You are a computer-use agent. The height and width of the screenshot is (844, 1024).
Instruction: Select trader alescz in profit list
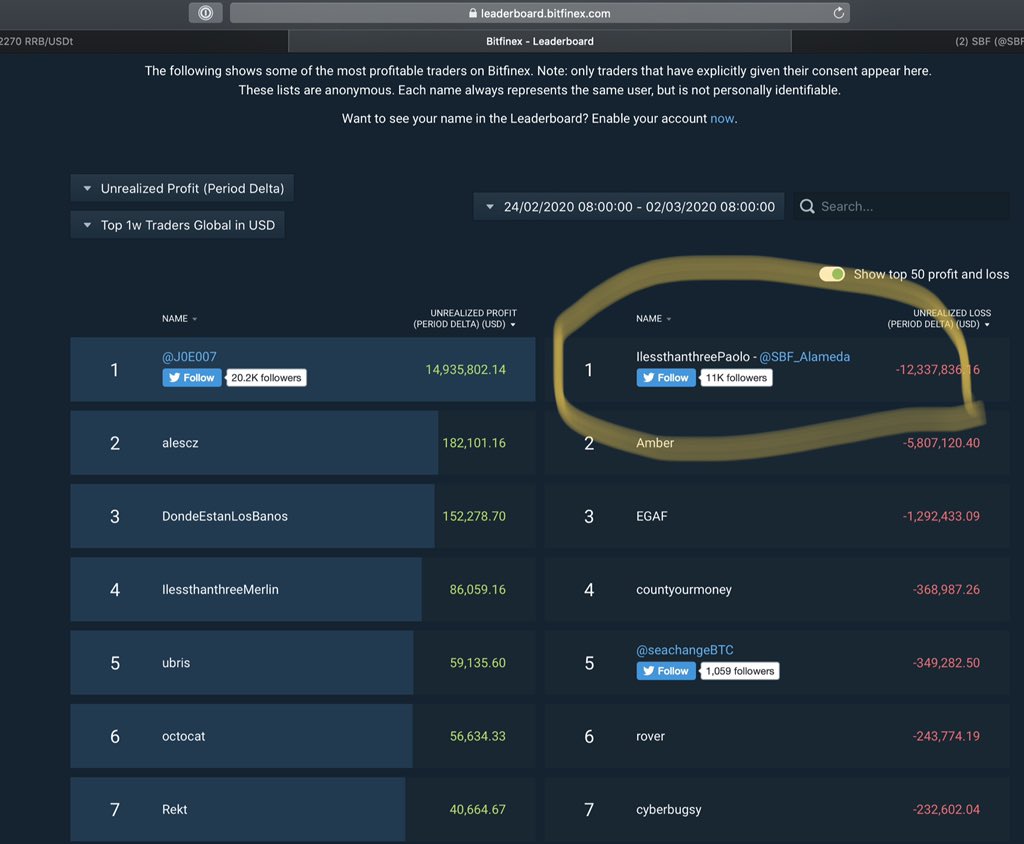180,443
